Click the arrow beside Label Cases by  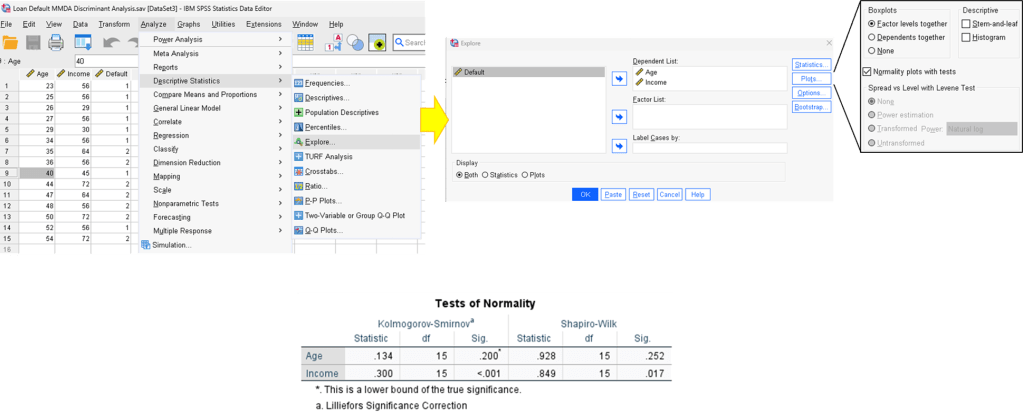pos(618,146)
